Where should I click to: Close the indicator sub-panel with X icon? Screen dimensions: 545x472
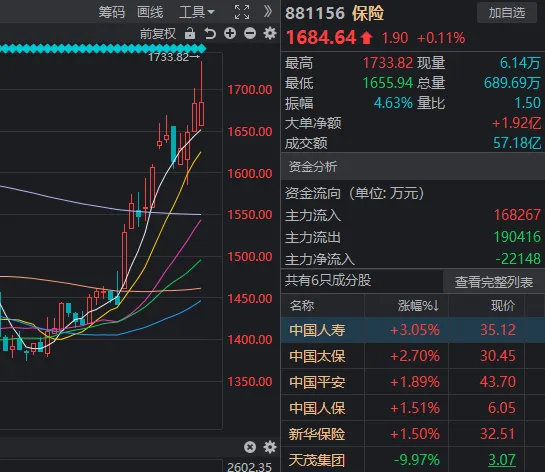(250, 447)
